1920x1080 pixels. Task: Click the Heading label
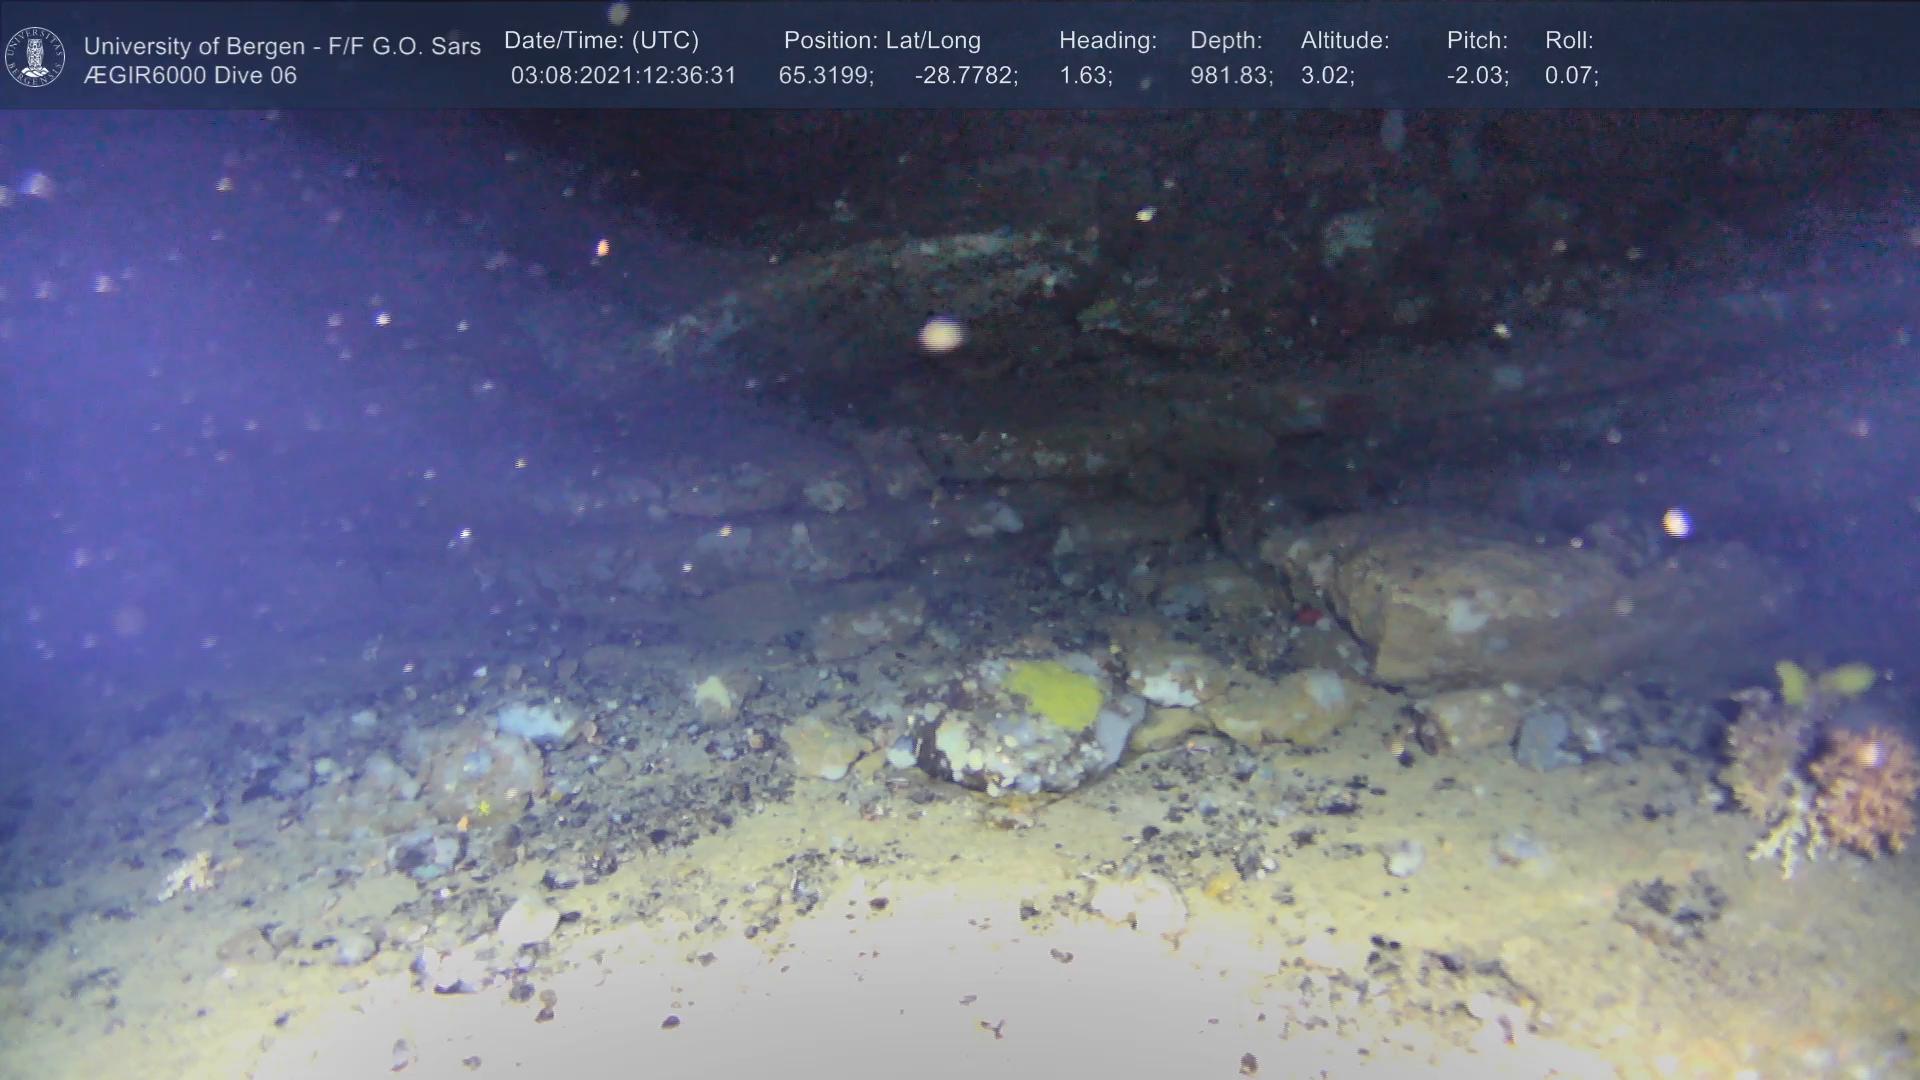[1107, 41]
